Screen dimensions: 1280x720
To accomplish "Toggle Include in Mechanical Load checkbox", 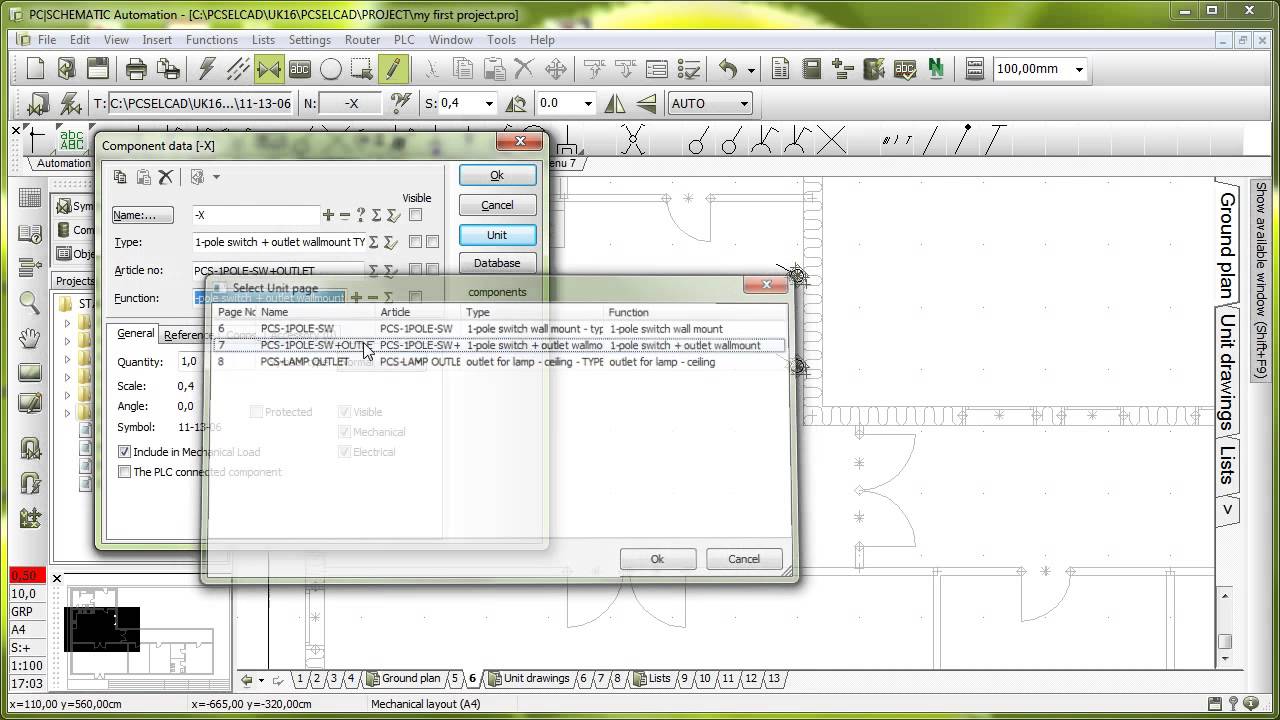I will [x=125, y=452].
